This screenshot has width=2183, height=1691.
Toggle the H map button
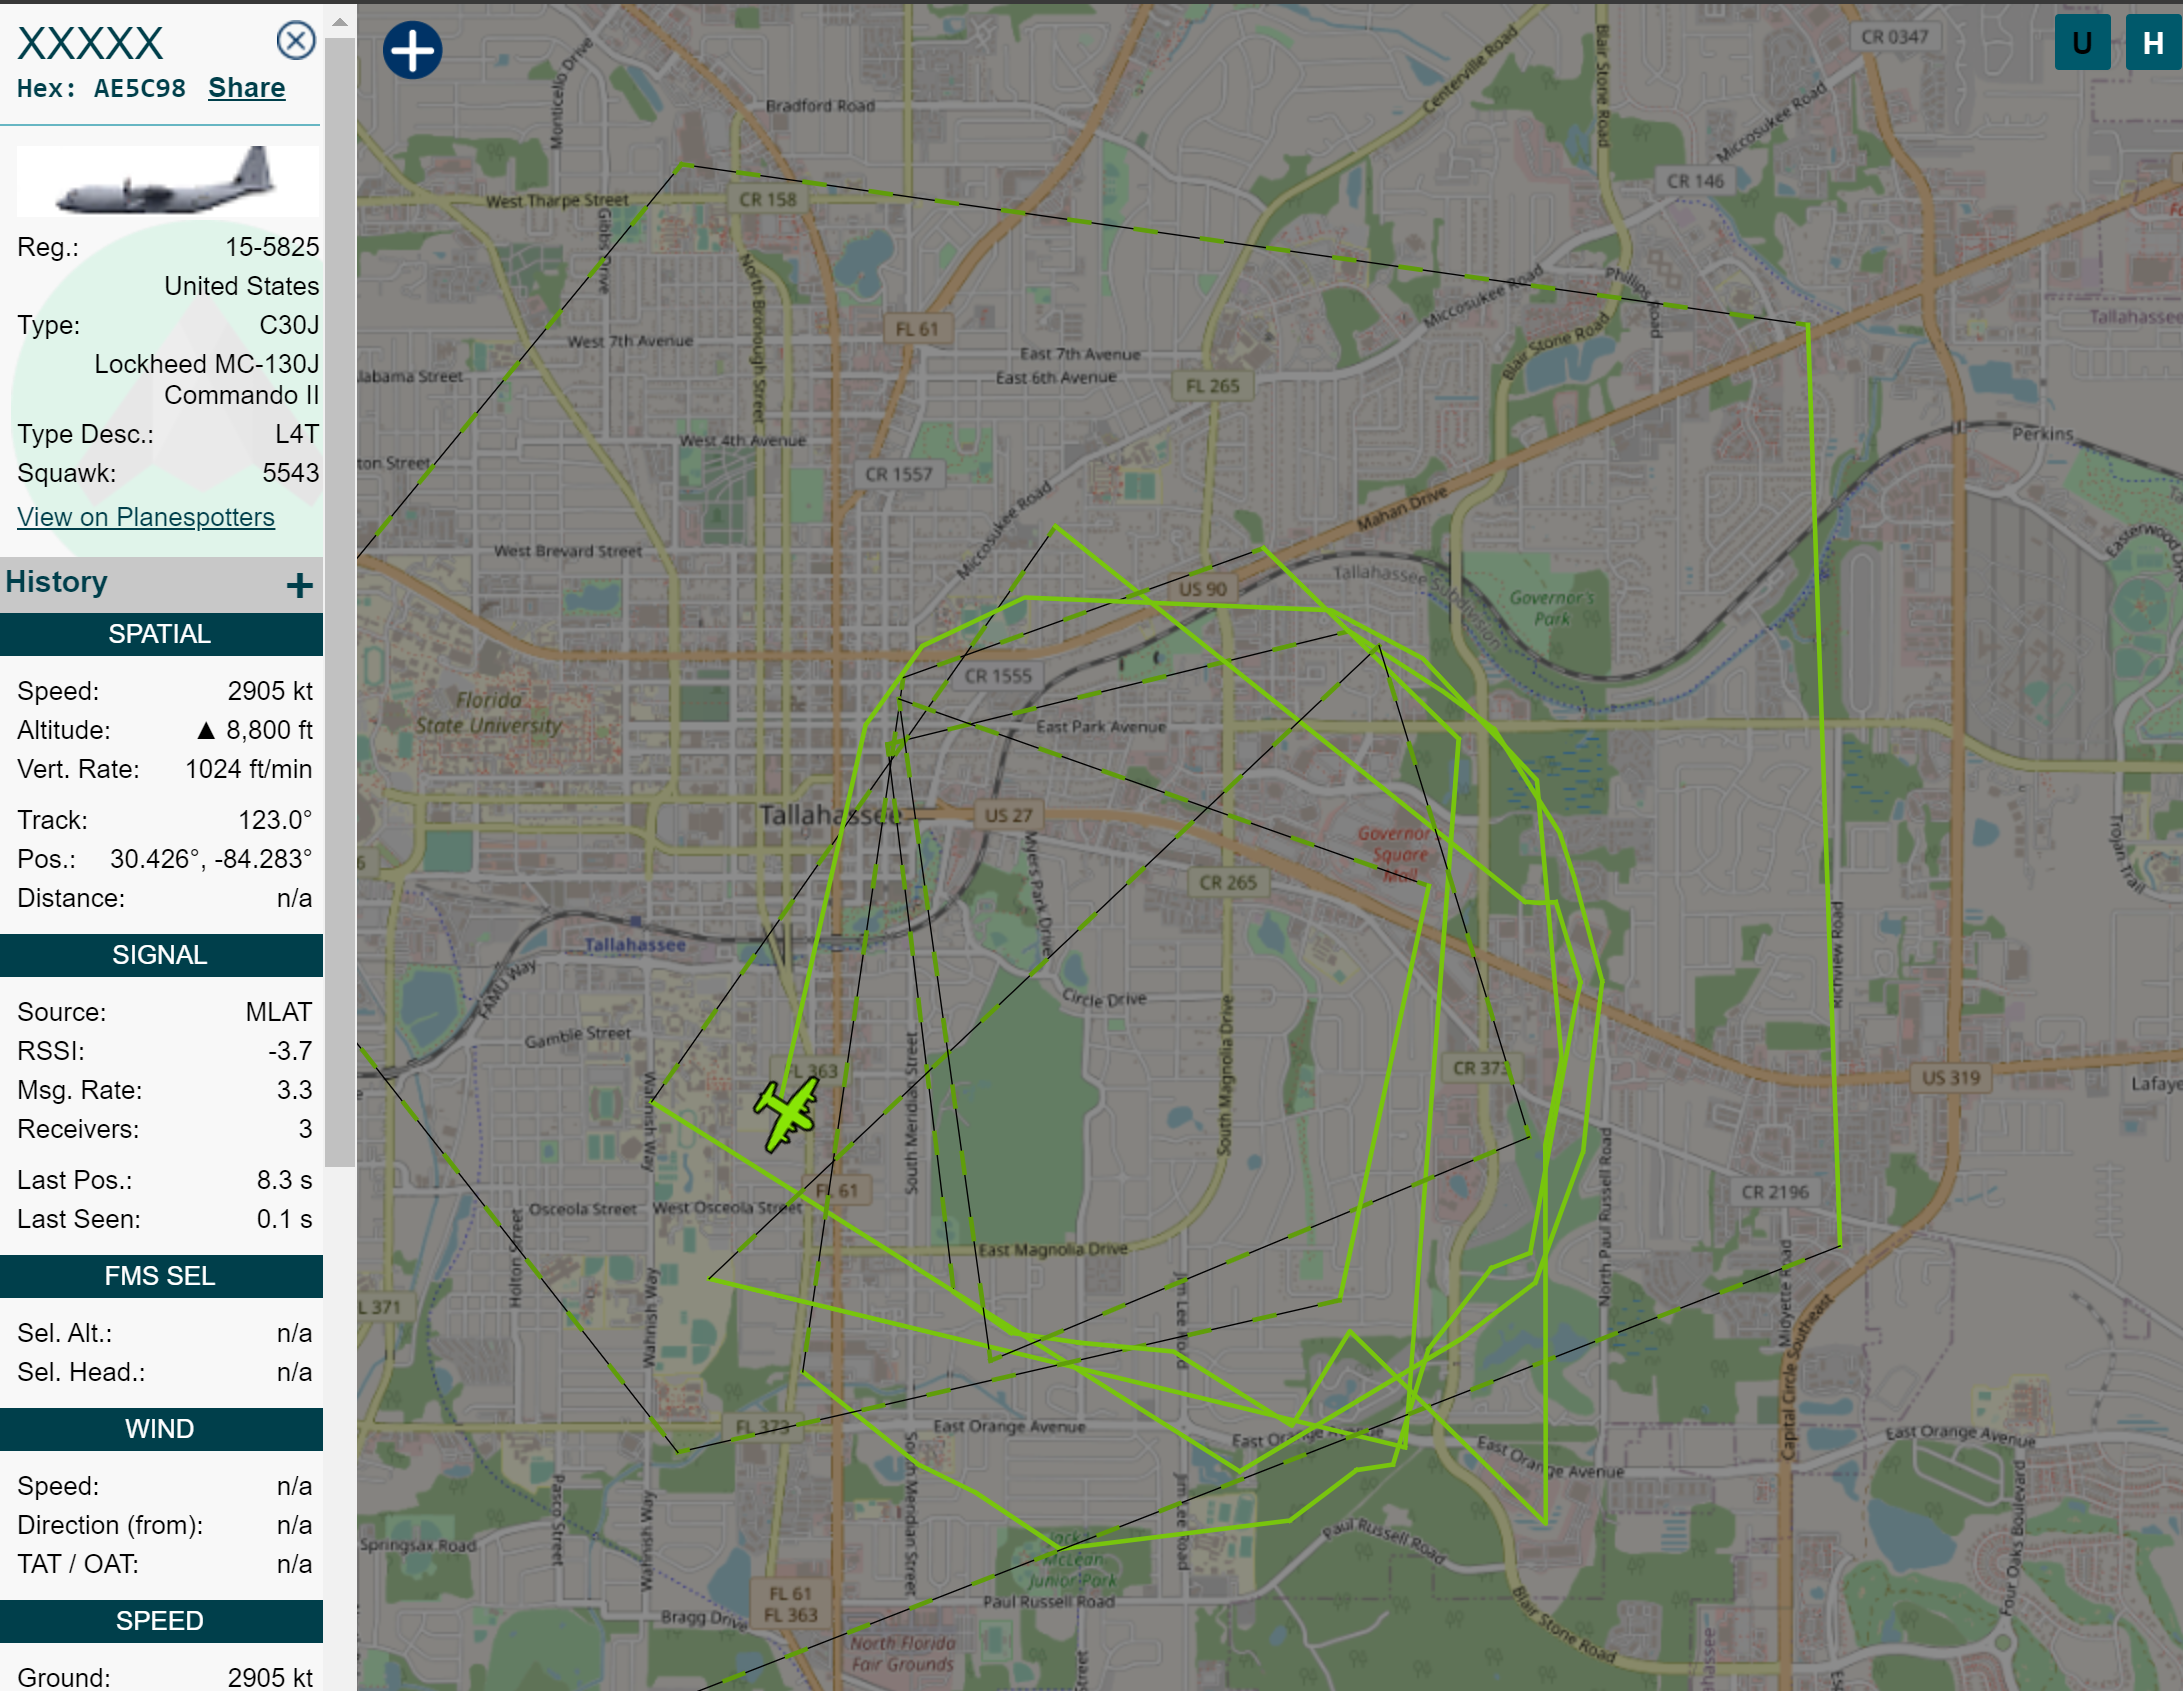2153,42
